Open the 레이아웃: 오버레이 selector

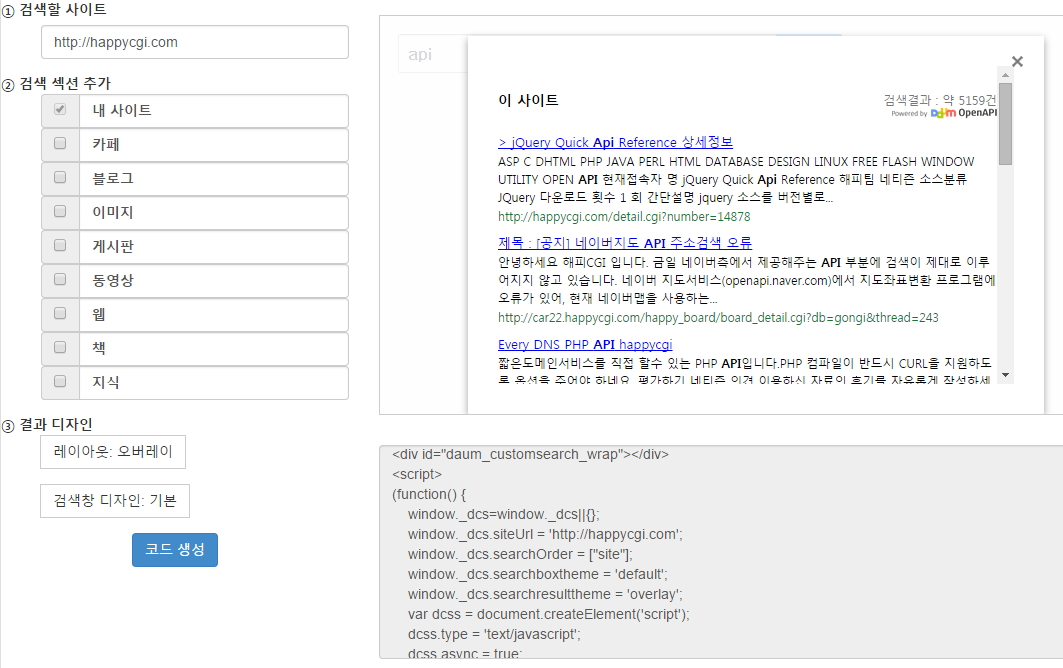(113, 452)
